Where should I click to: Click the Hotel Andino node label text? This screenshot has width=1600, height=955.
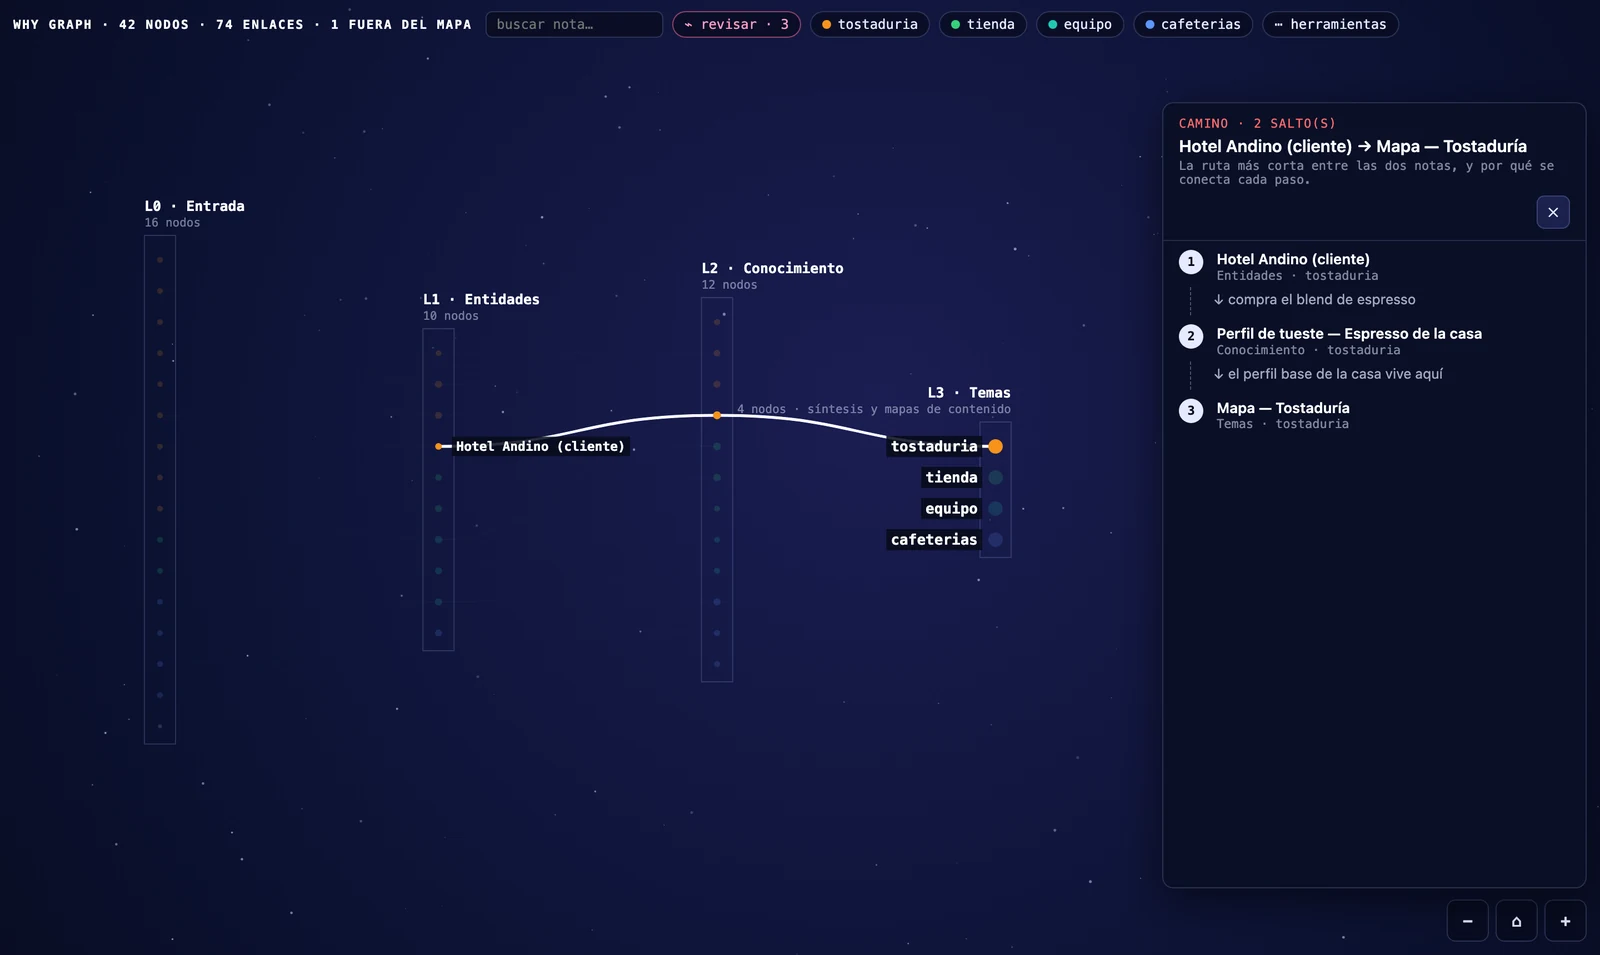point(540,446)
